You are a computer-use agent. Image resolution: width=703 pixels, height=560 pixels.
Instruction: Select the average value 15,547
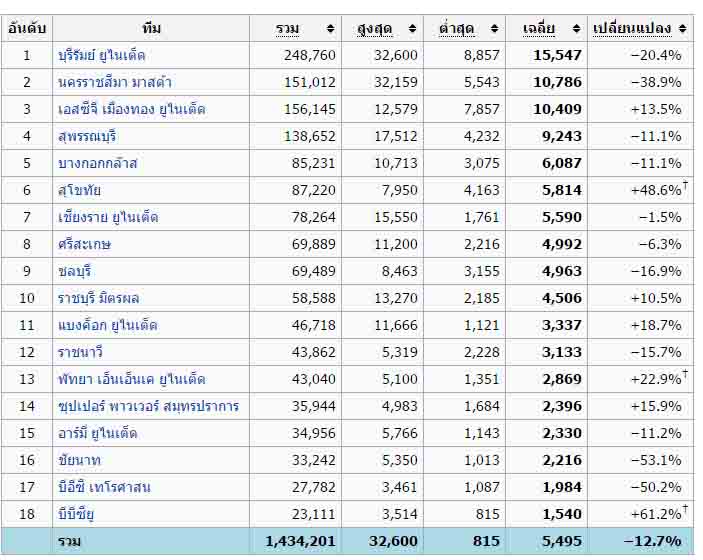[557, 56]
